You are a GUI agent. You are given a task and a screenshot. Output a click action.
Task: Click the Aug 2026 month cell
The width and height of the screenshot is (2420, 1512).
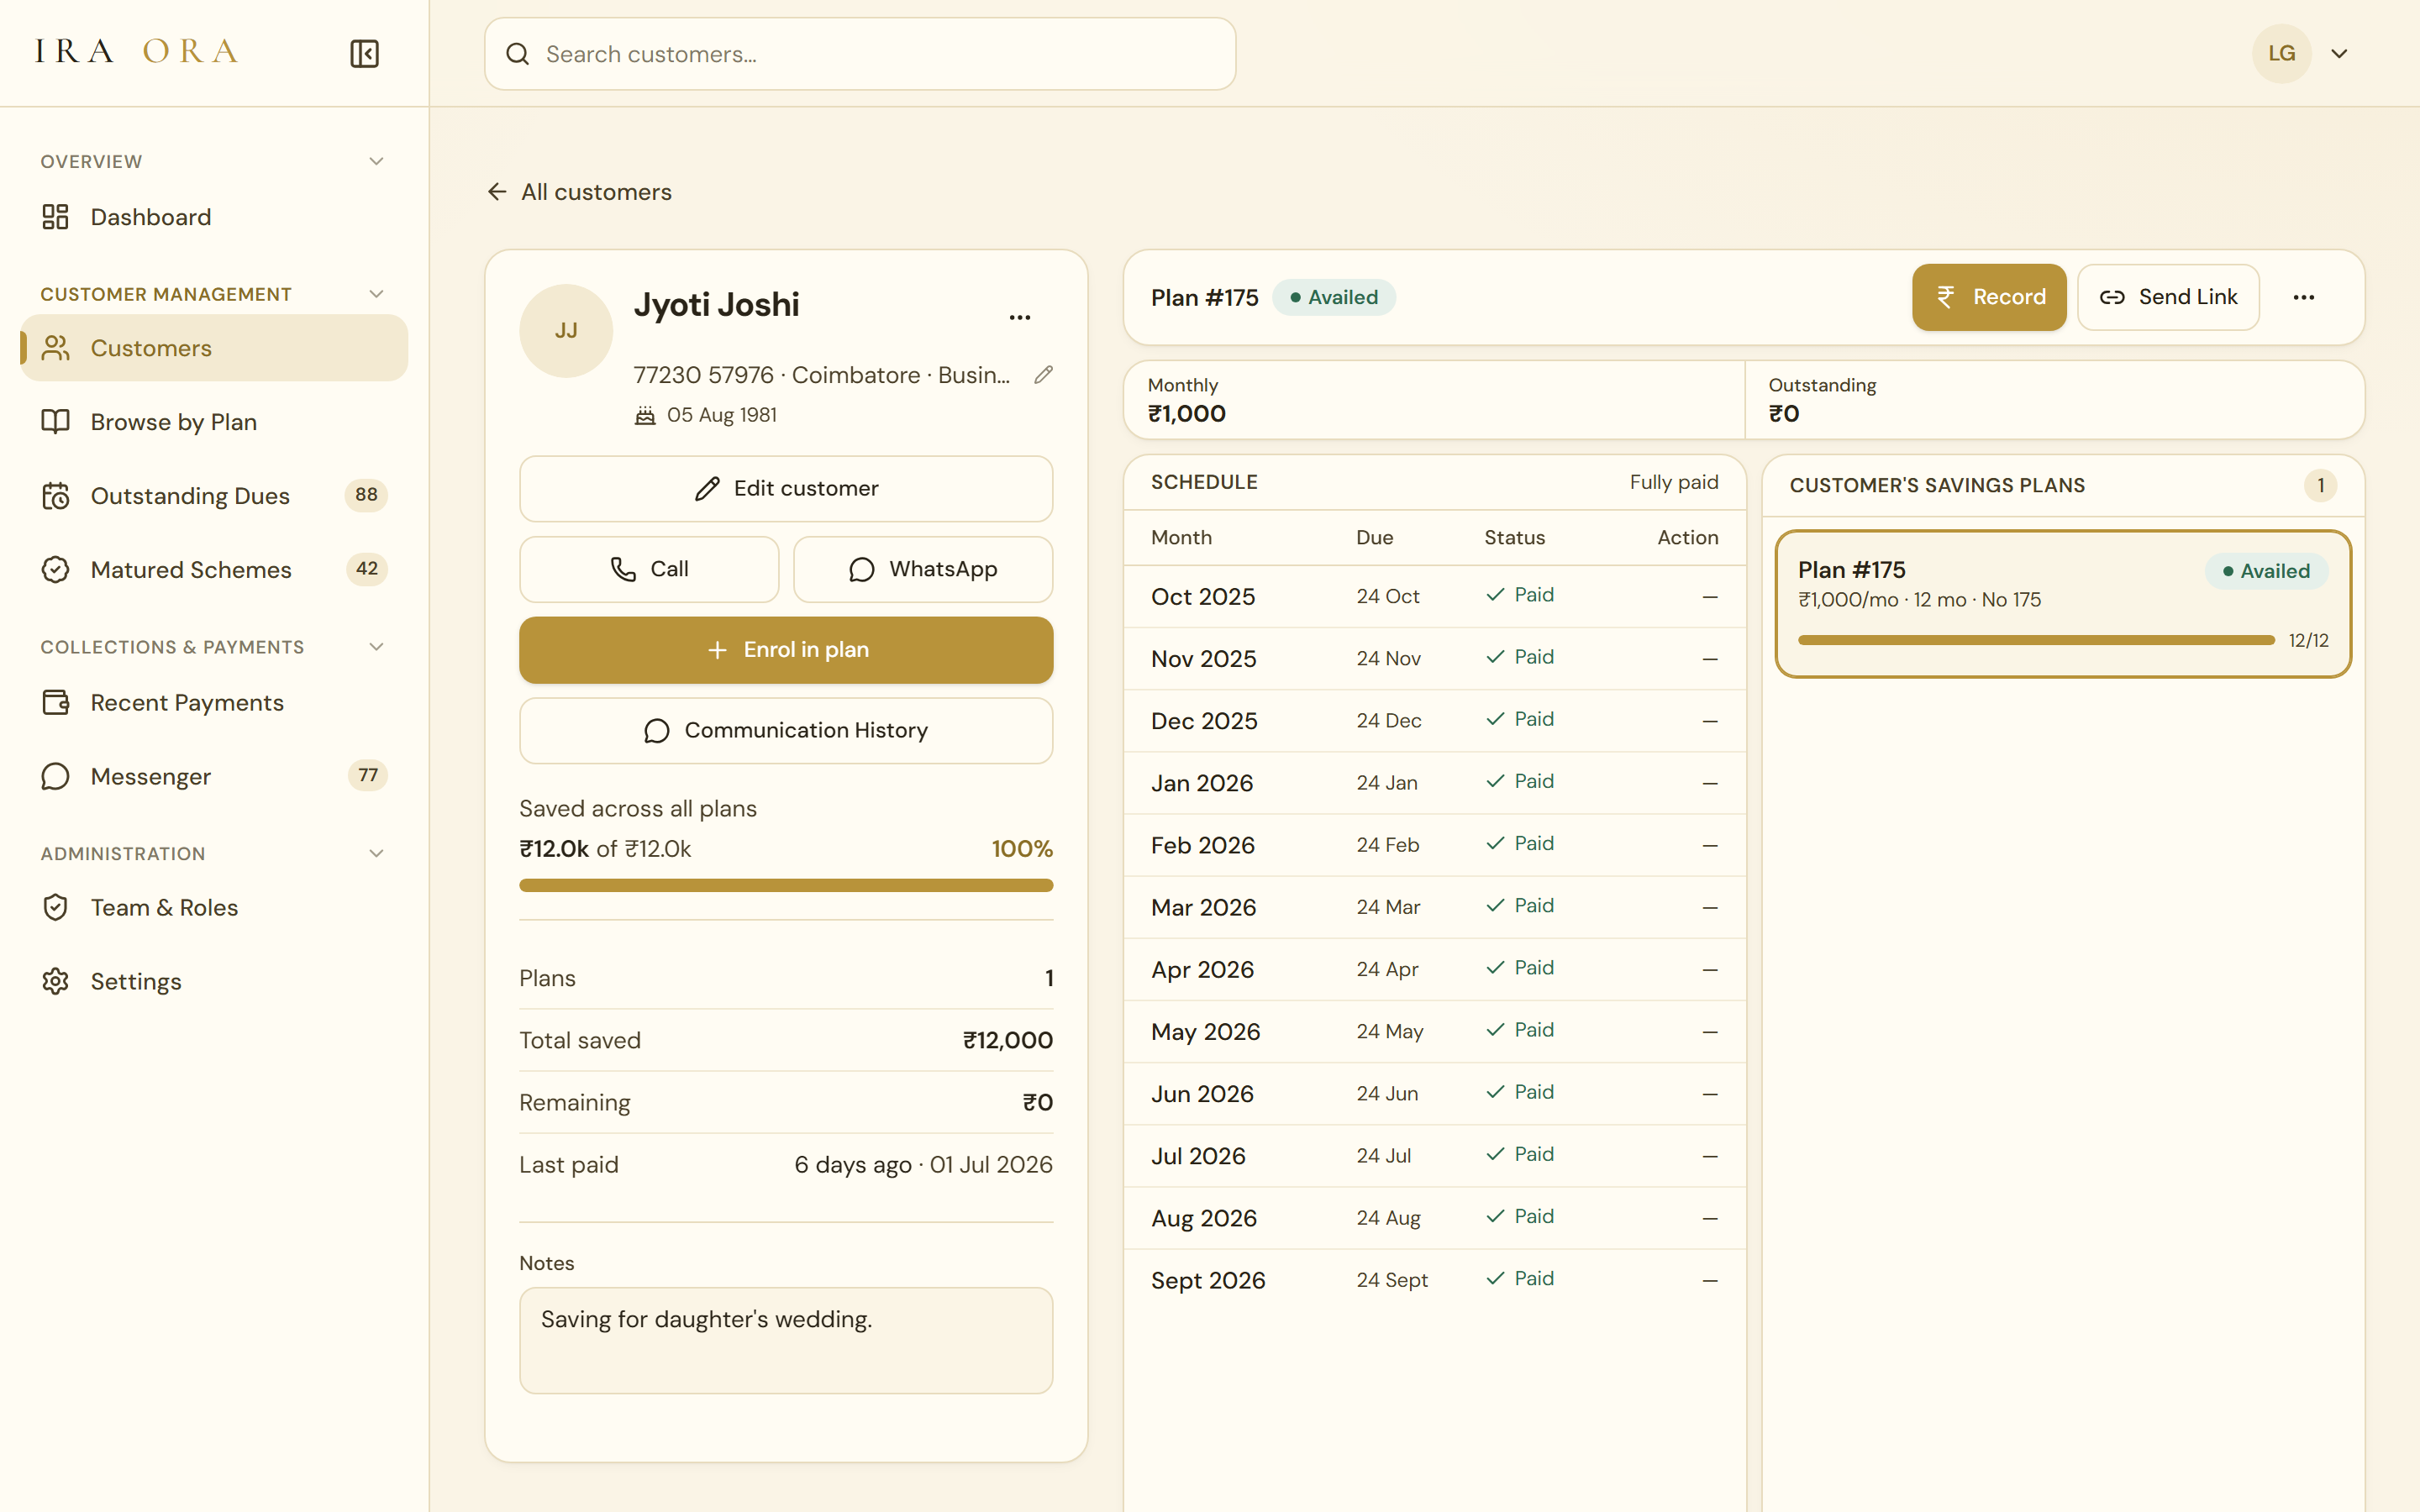coord(1204,1218)
